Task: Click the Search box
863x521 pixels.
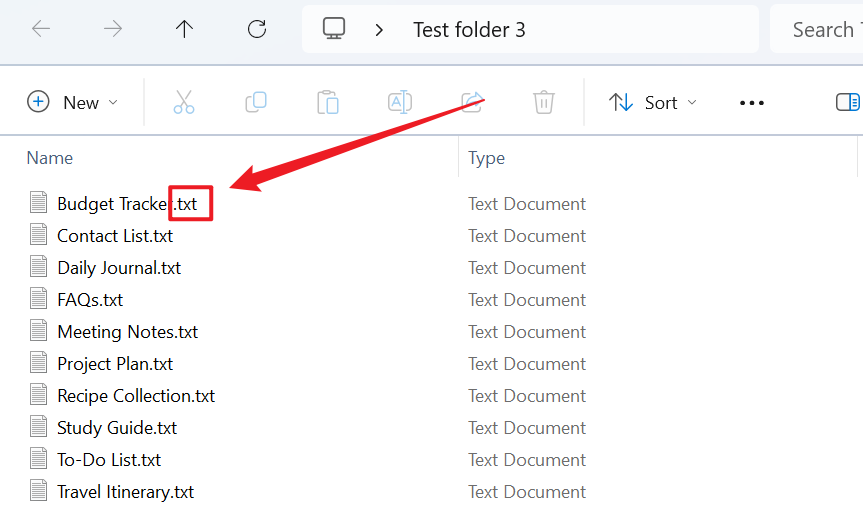Action: click(x=820, y=29)
